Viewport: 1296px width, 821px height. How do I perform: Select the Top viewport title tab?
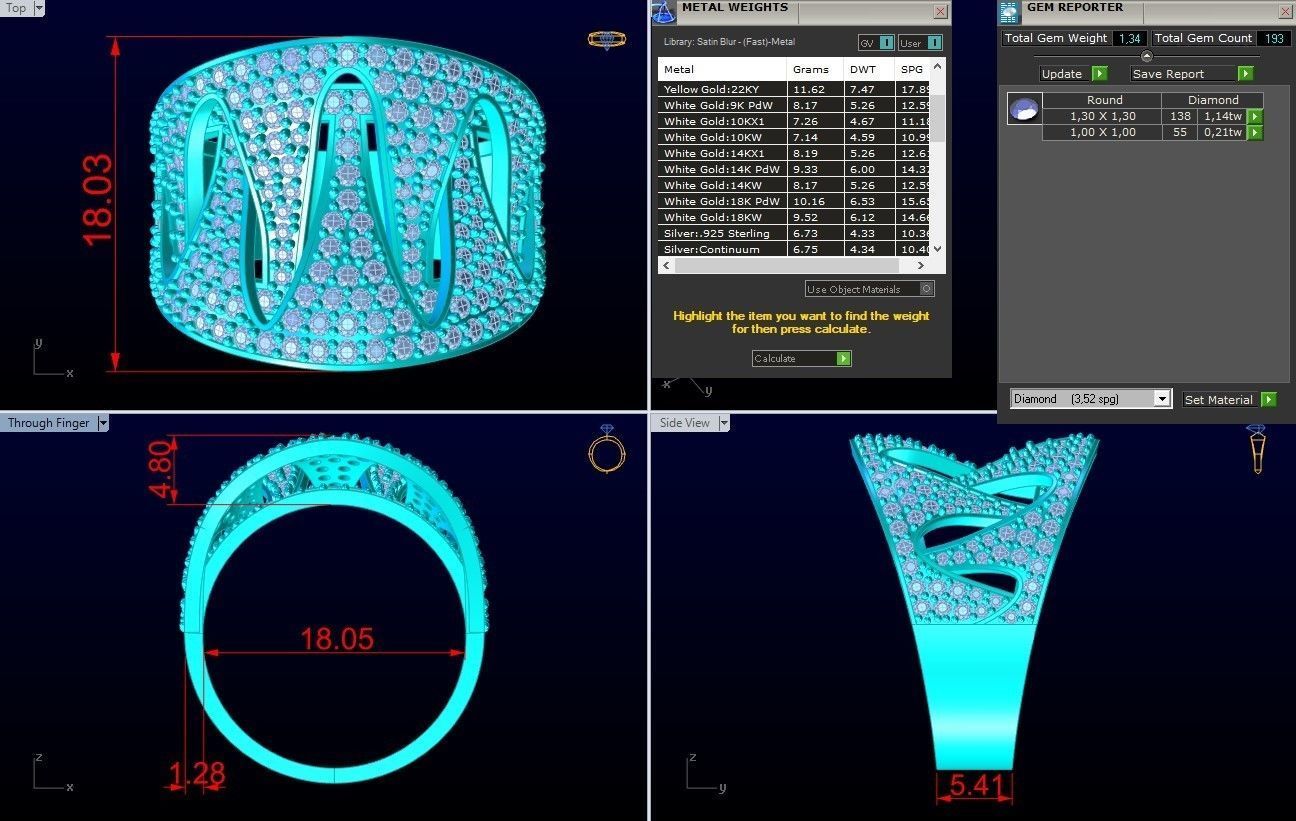pyautogui.click(x=16, y=8)
